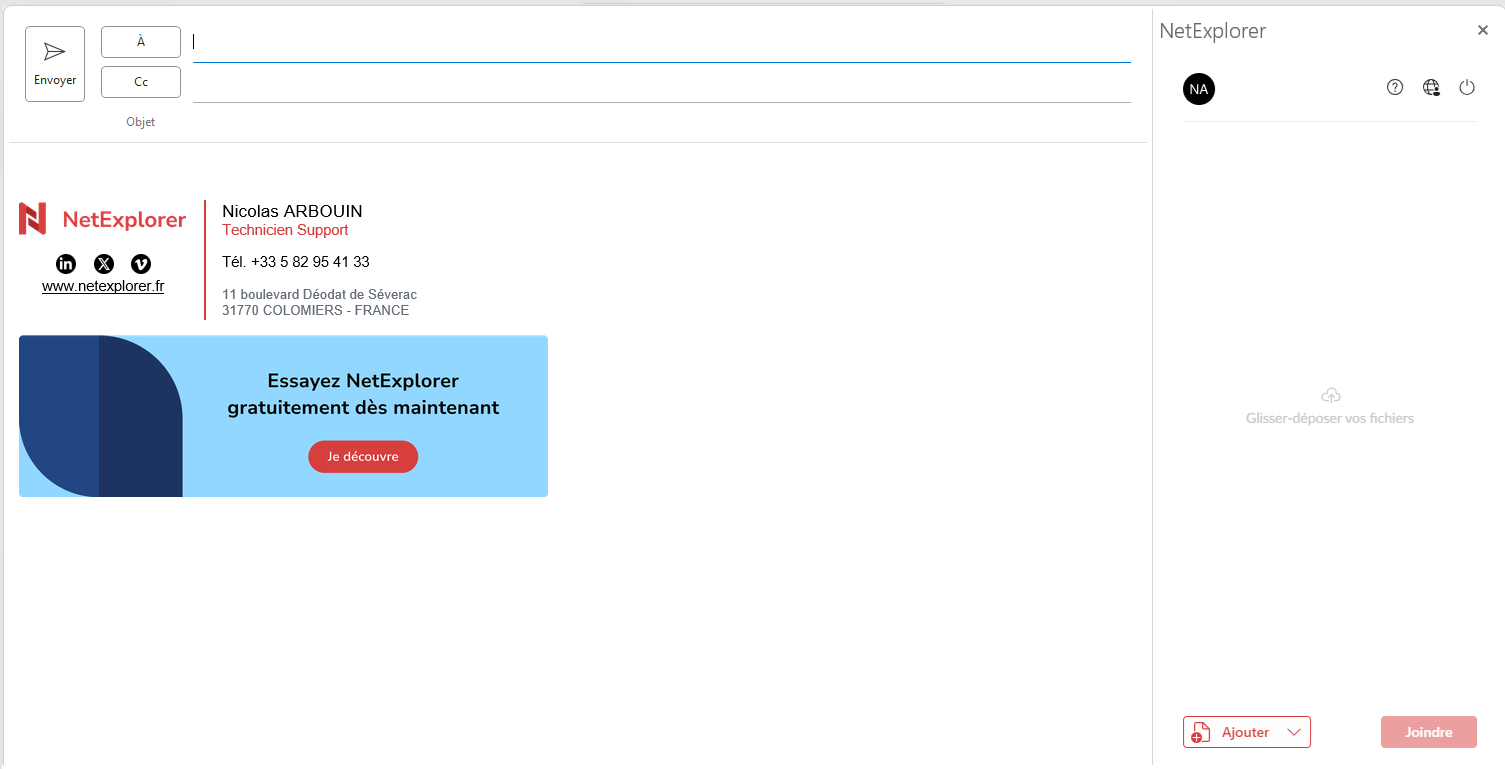Screen dimensions: 1505x769
Task: Click the Objet subject field
Action: coord(661,122)
